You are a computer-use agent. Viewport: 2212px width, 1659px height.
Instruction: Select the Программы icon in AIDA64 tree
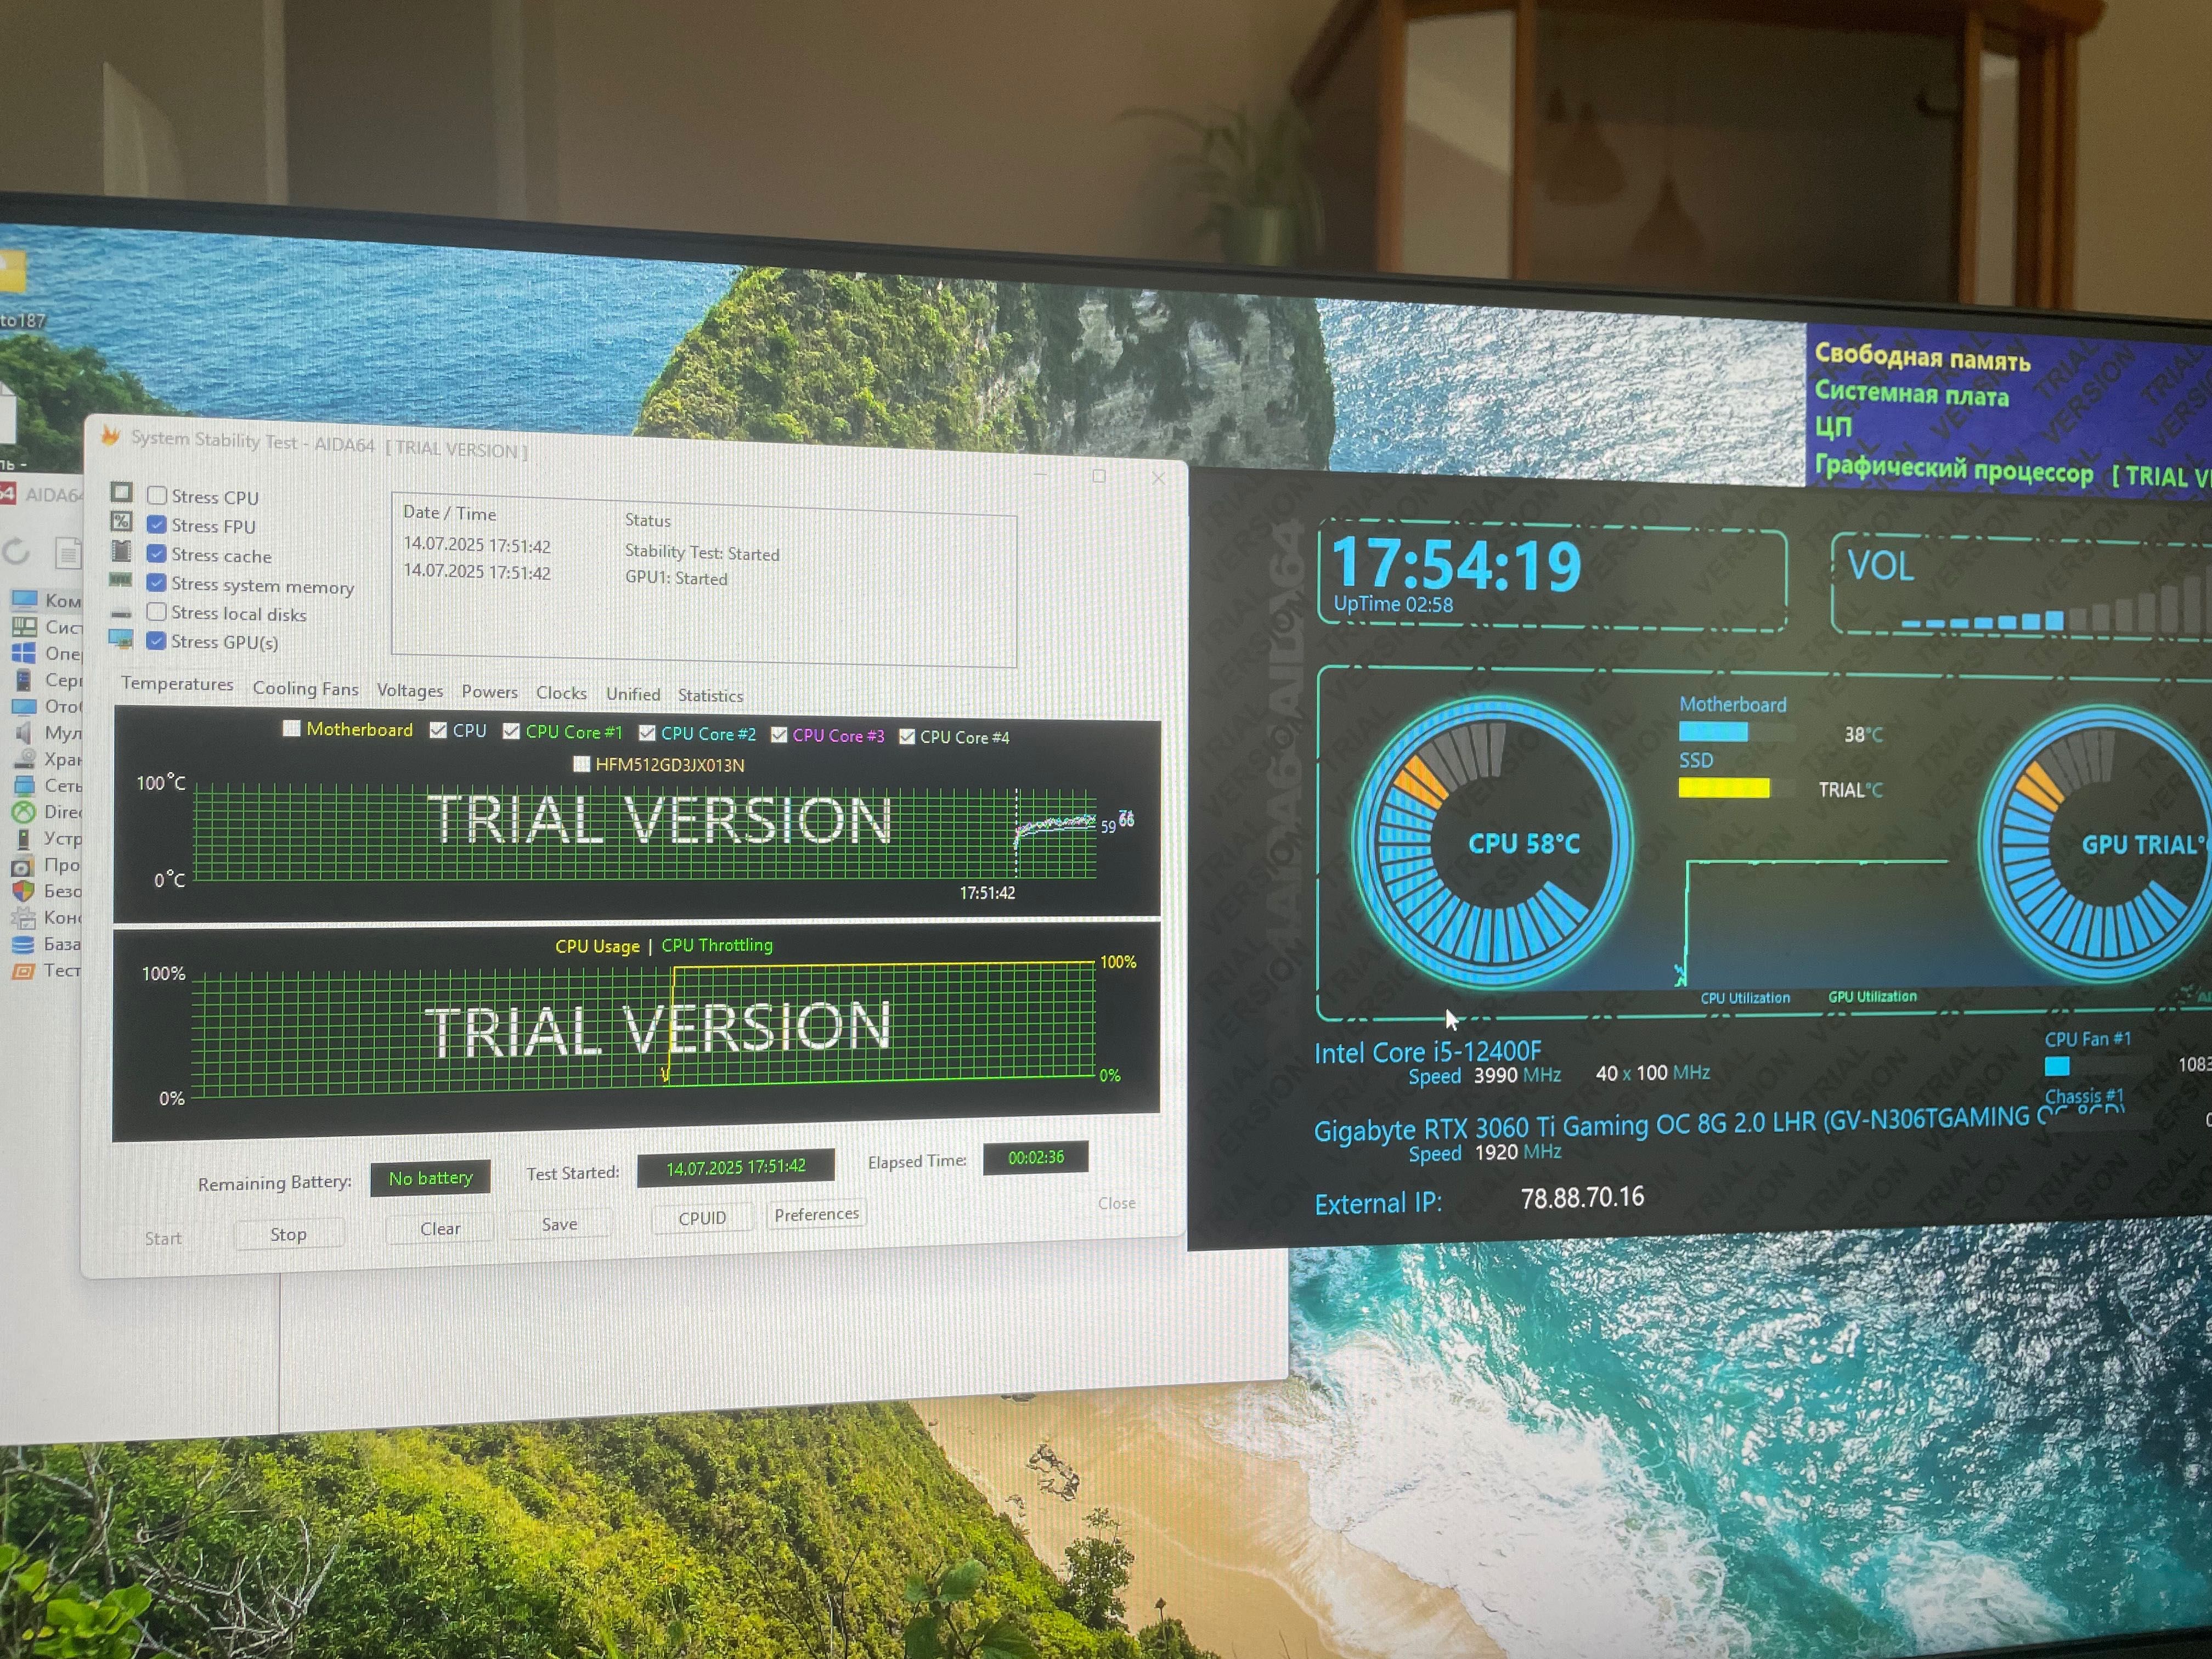[x=24, y=865]
